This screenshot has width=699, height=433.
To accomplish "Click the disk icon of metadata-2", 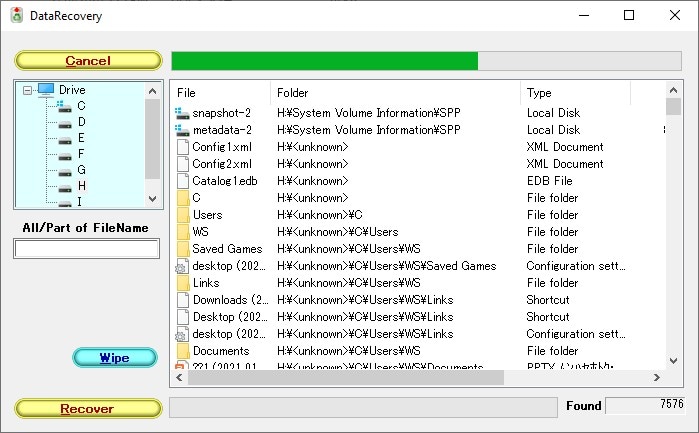I will [x=182, y=130].
